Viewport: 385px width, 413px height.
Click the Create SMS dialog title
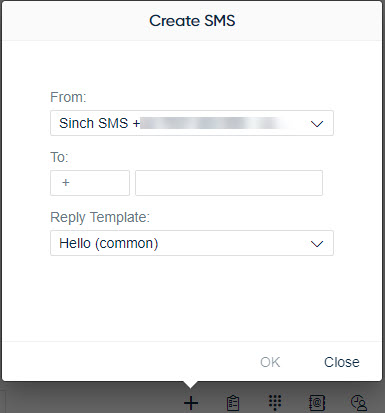click(x=192, y=21)
